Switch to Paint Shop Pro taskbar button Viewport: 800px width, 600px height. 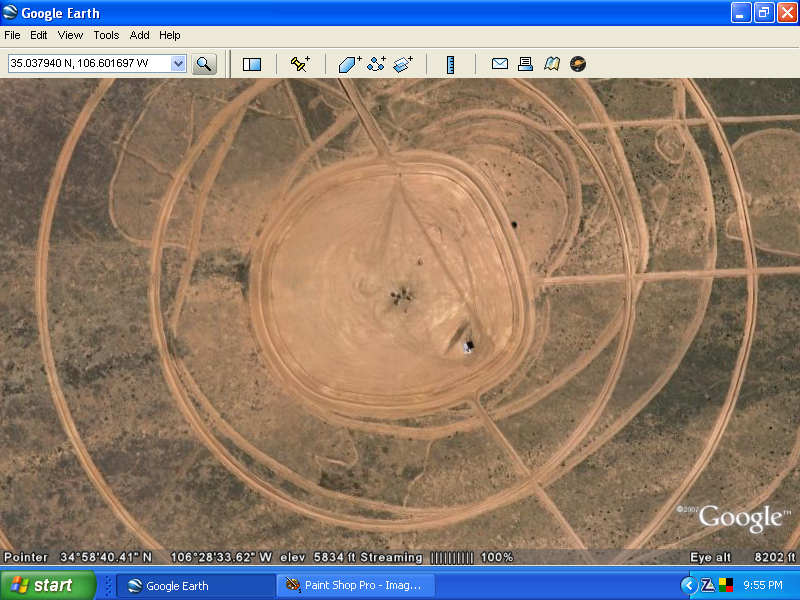pos(356,586)
